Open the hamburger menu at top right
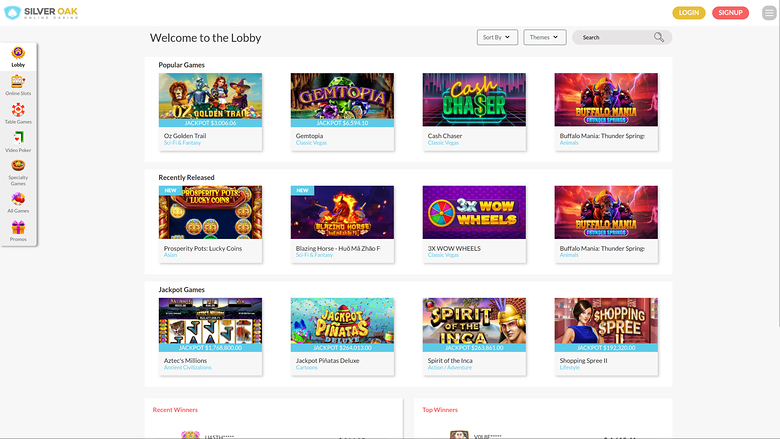 (x=768, y=13)
